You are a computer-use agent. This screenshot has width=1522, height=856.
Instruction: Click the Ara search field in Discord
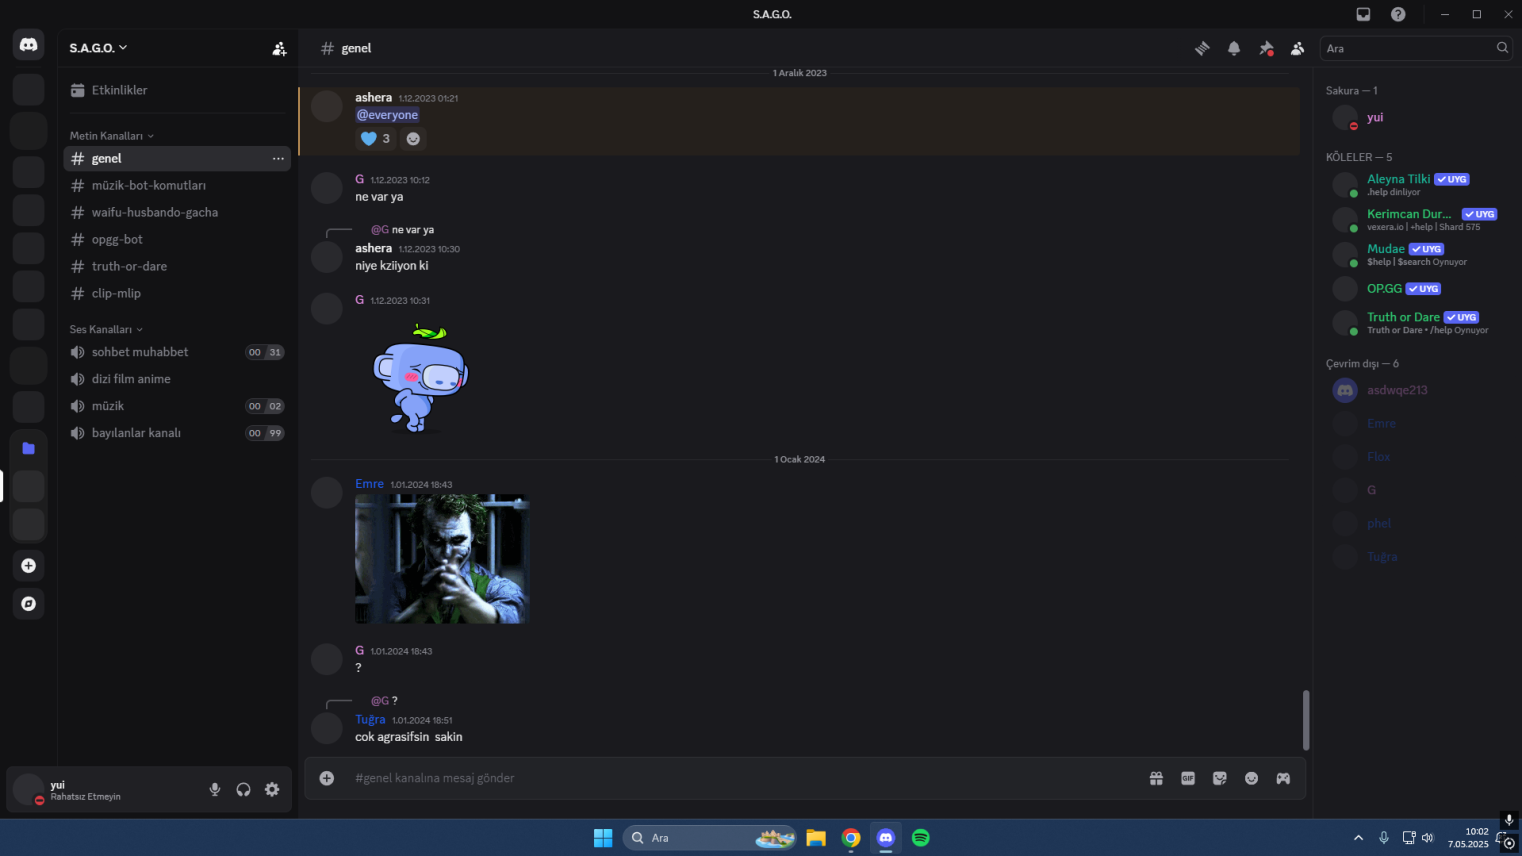[1415, 48]
